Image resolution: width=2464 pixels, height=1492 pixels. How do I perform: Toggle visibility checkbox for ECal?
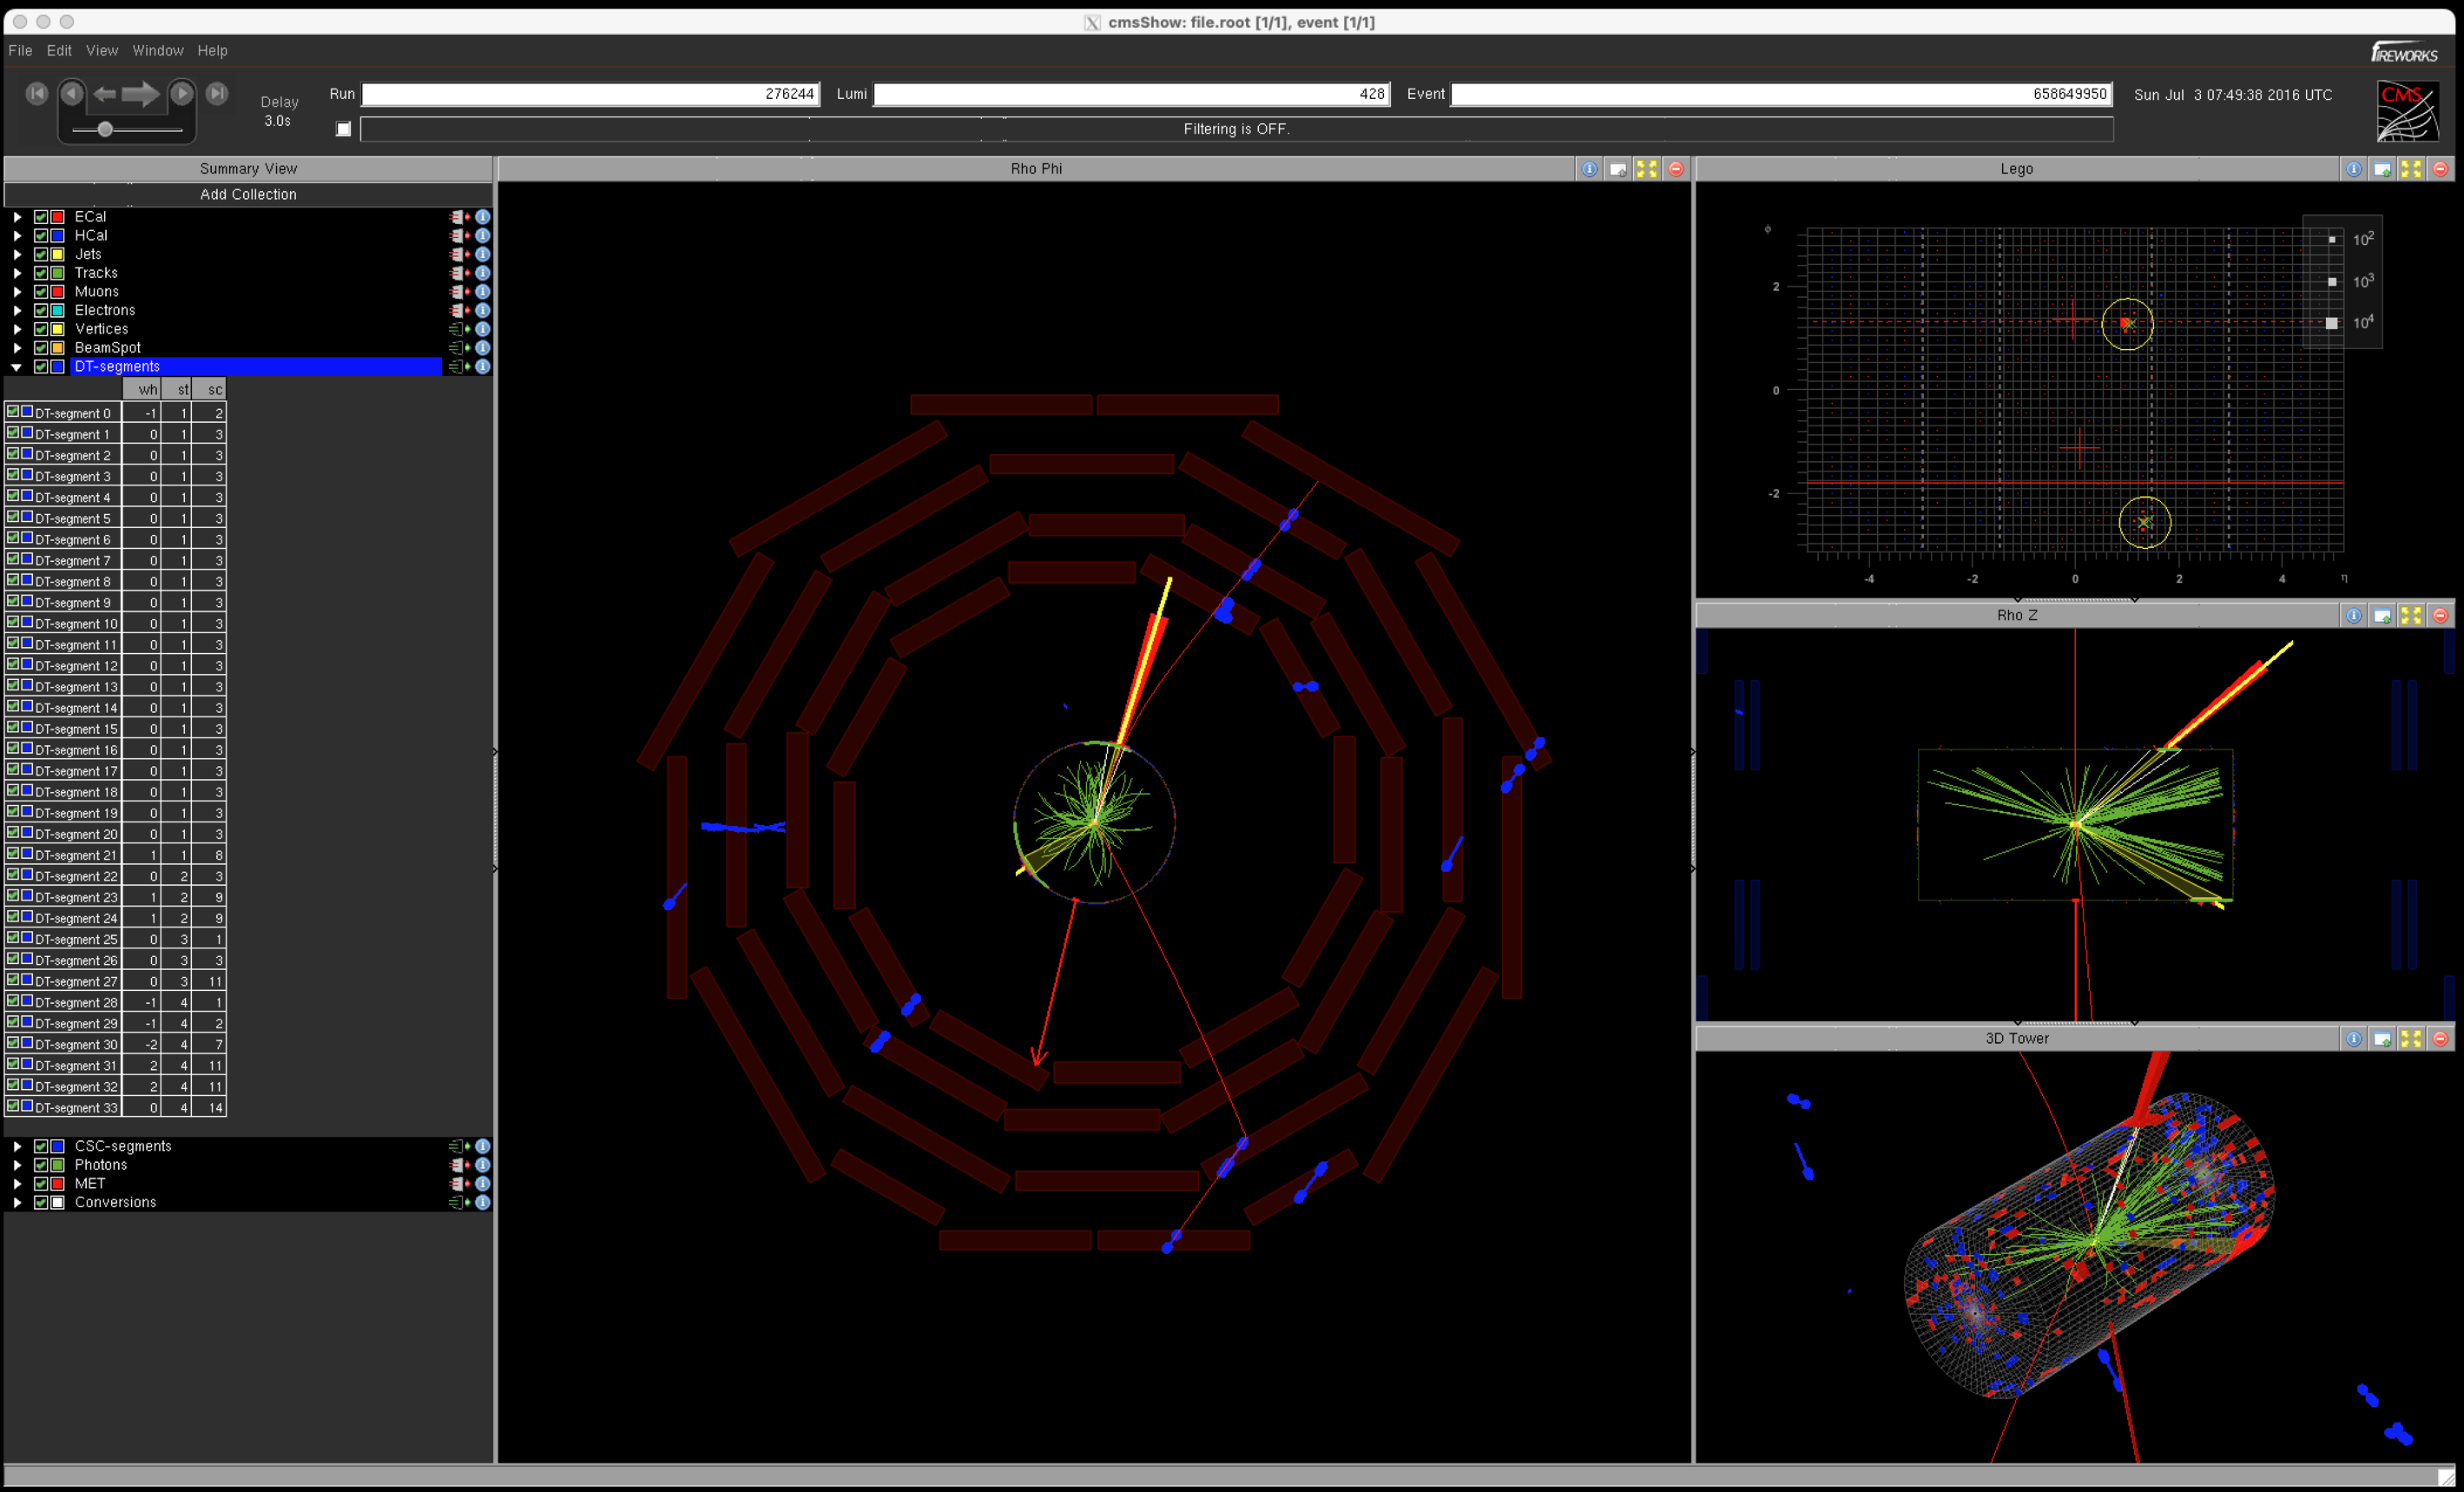pyautogui.click(x=41, y=217)
